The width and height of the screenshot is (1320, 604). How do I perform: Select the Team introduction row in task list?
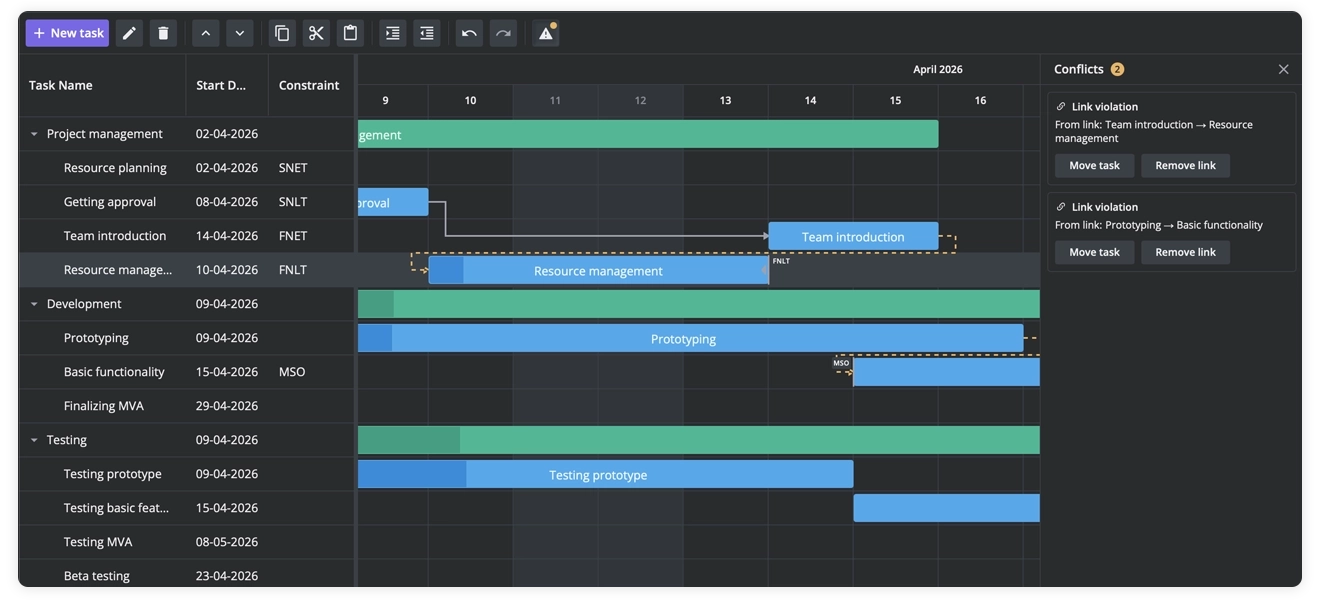click(x=187, y=236)
